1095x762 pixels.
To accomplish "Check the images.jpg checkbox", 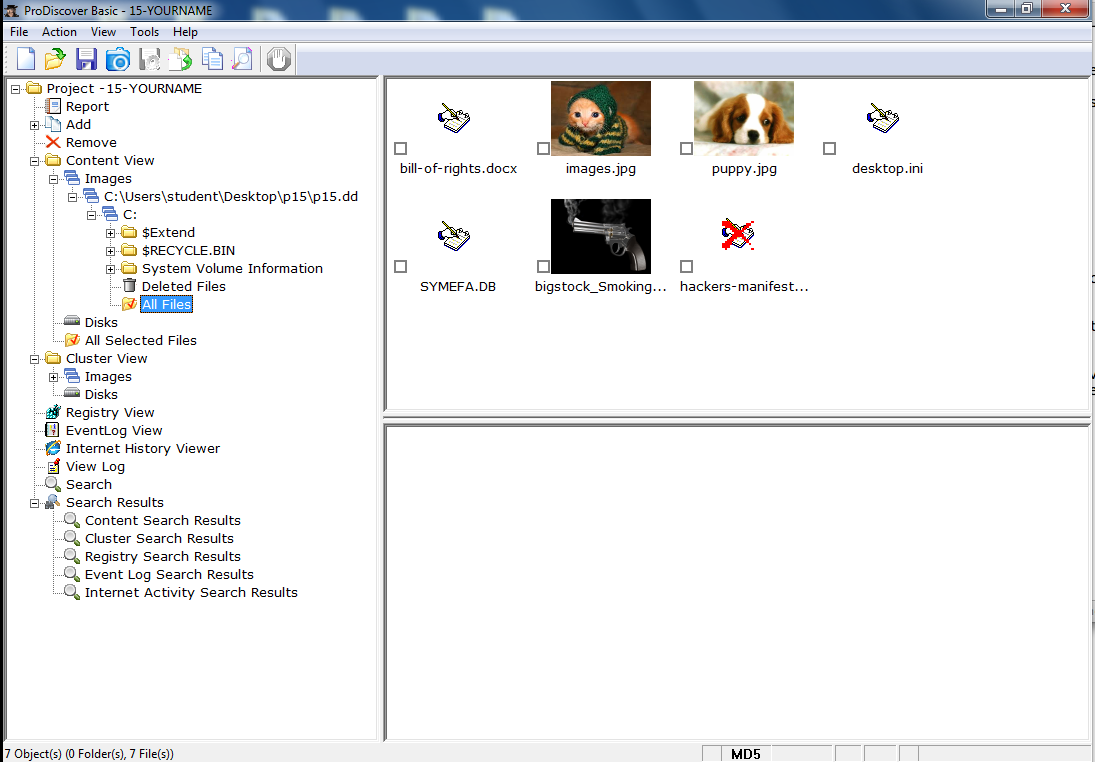I will coord(543,149).
